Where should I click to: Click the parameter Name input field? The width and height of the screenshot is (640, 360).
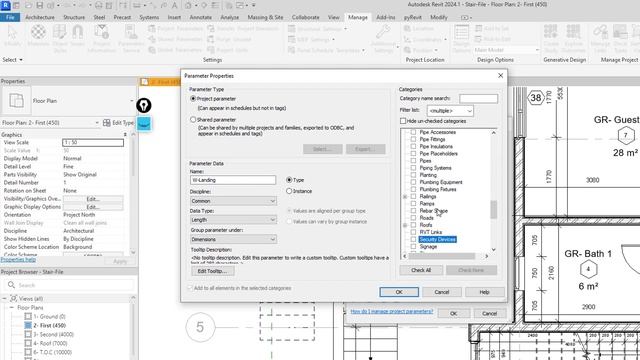[x=233, y=180]
